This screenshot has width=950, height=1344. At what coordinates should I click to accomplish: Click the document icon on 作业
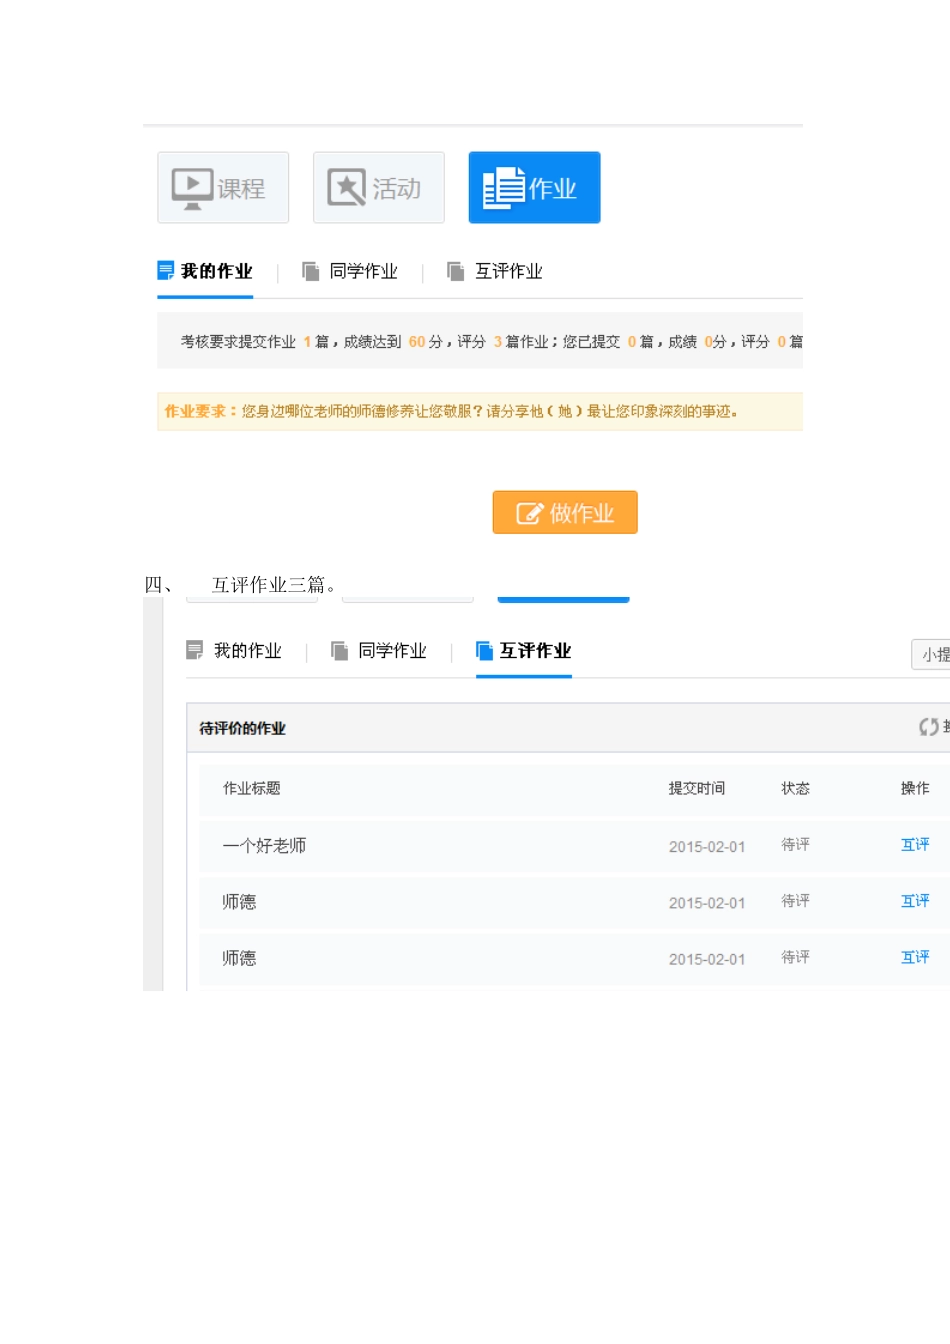(x=503, y=188)
